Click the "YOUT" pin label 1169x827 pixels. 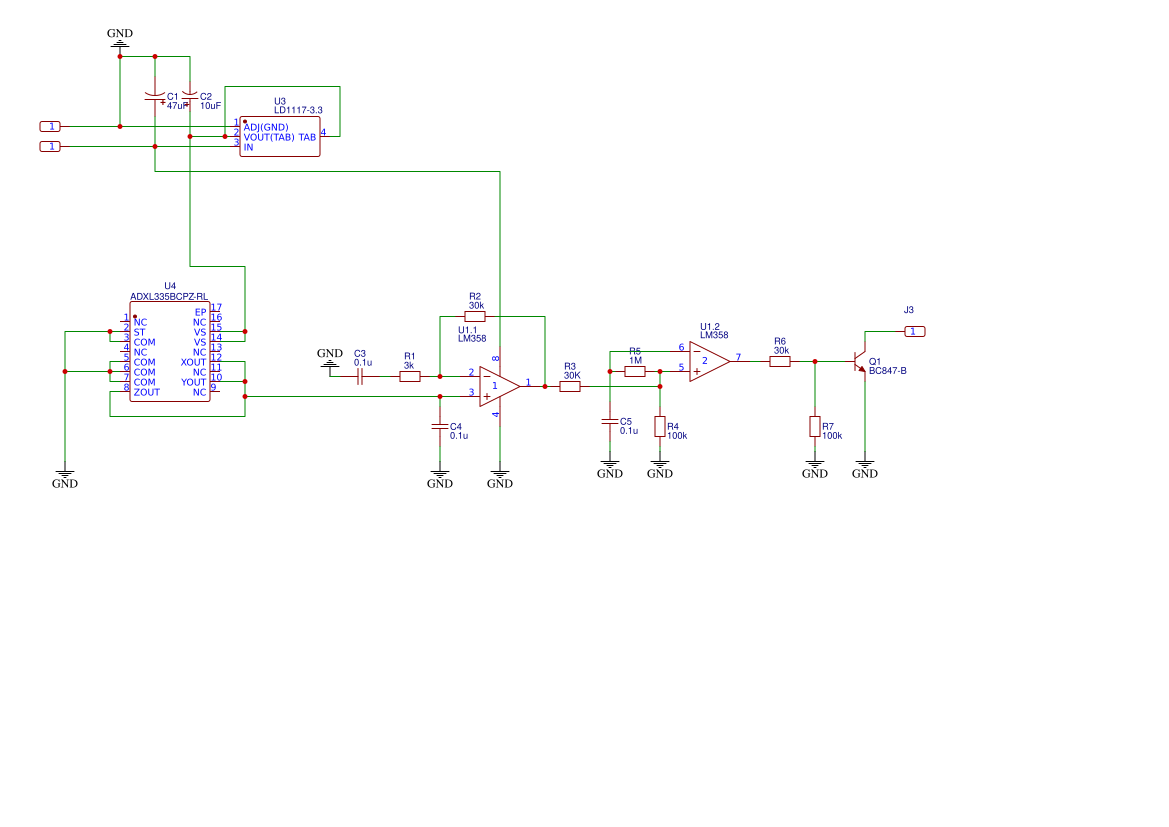tap(193, 383)
